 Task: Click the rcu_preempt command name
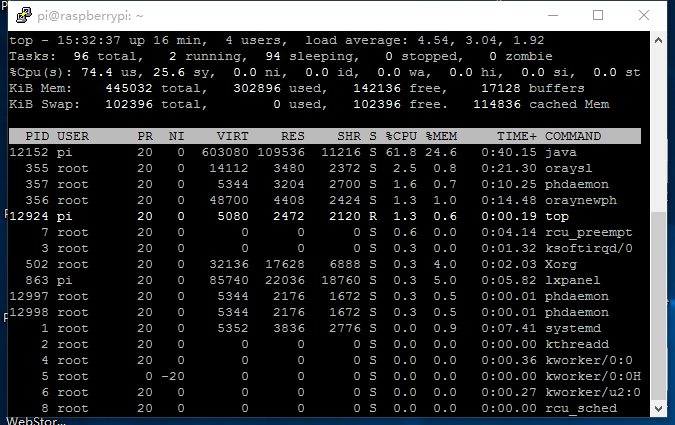pyautogui.click(x=588, y=233)
